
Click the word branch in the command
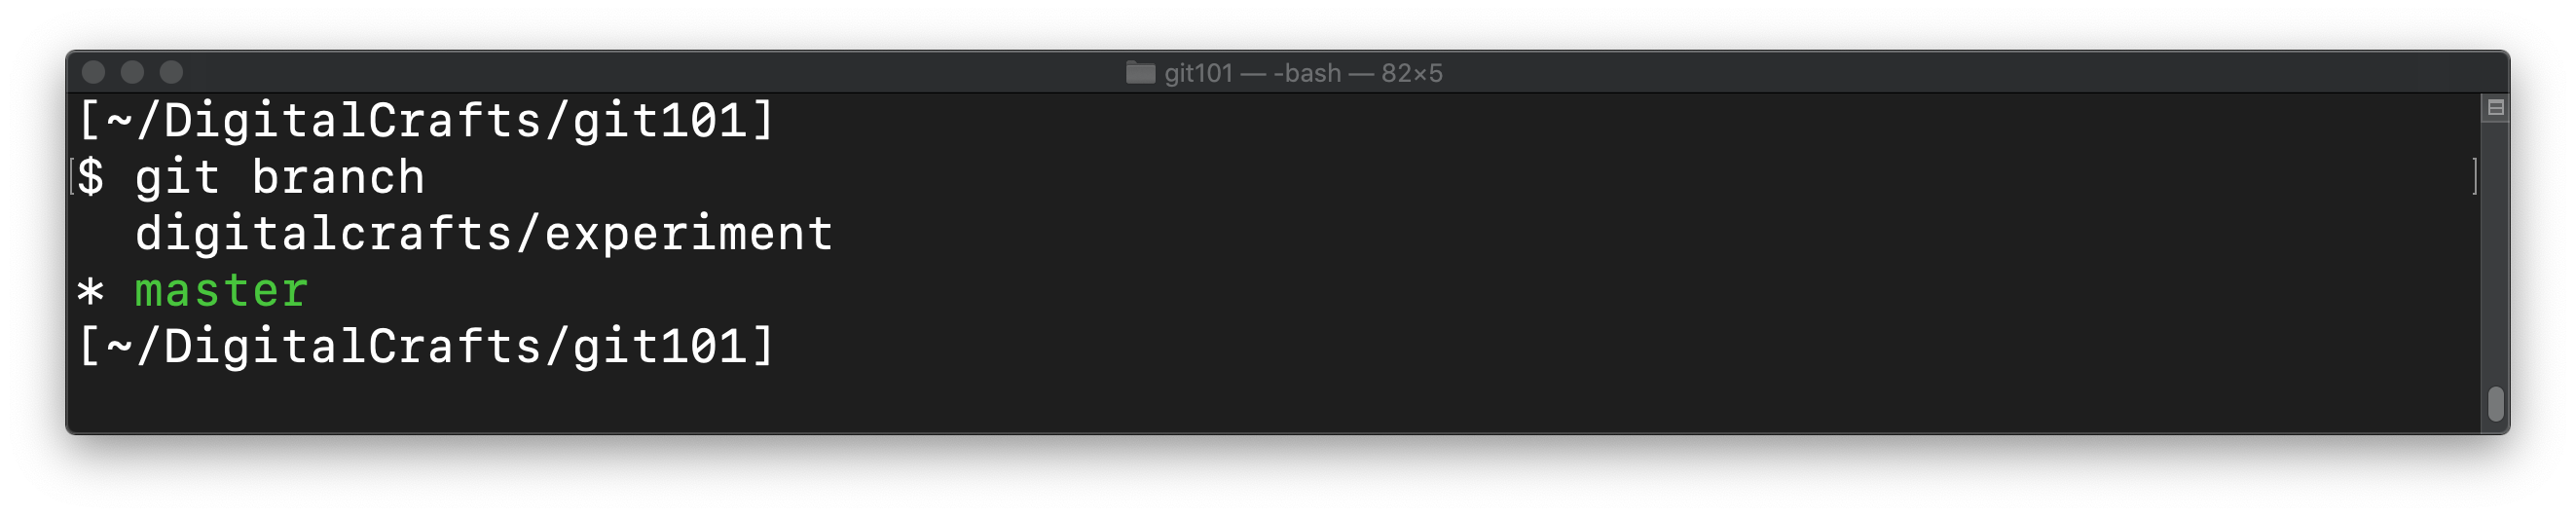pos(338,178)
